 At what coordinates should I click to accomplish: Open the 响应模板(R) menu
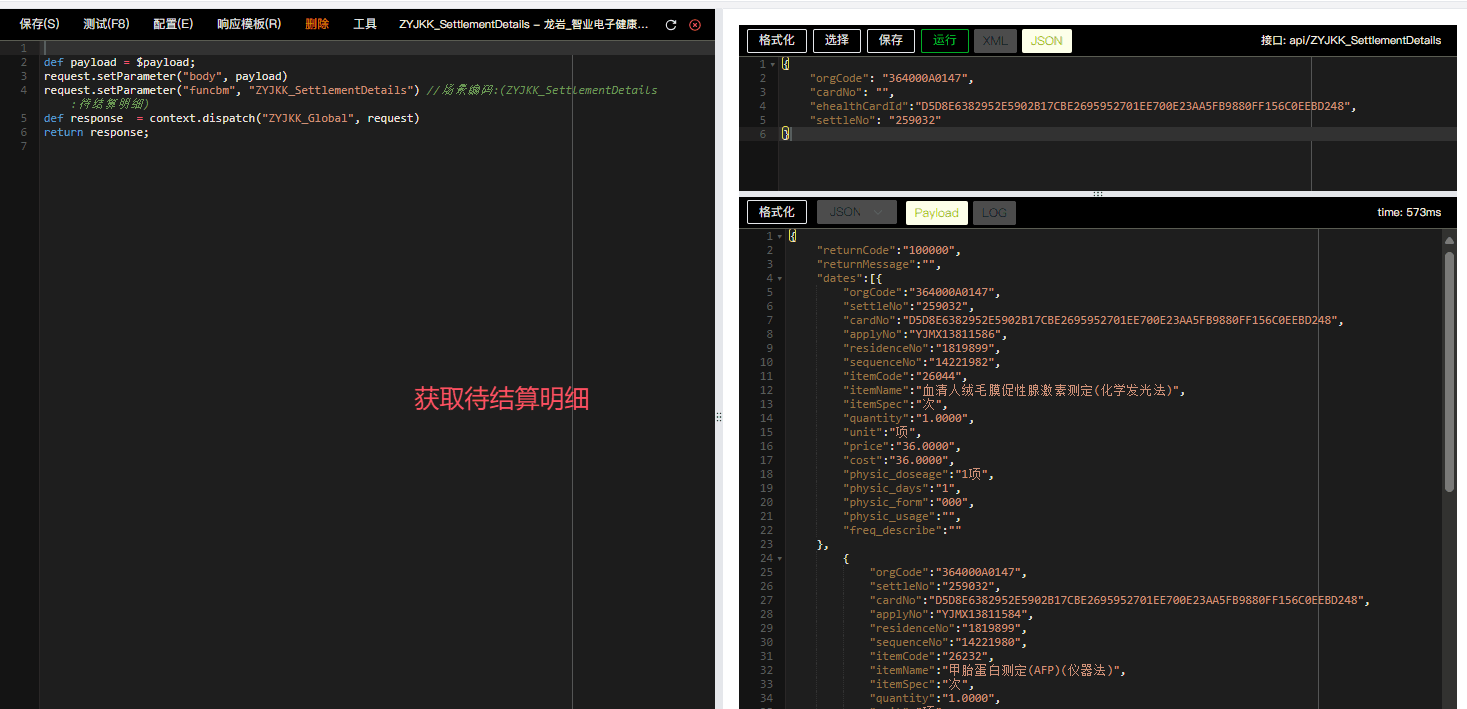[249, 24]
